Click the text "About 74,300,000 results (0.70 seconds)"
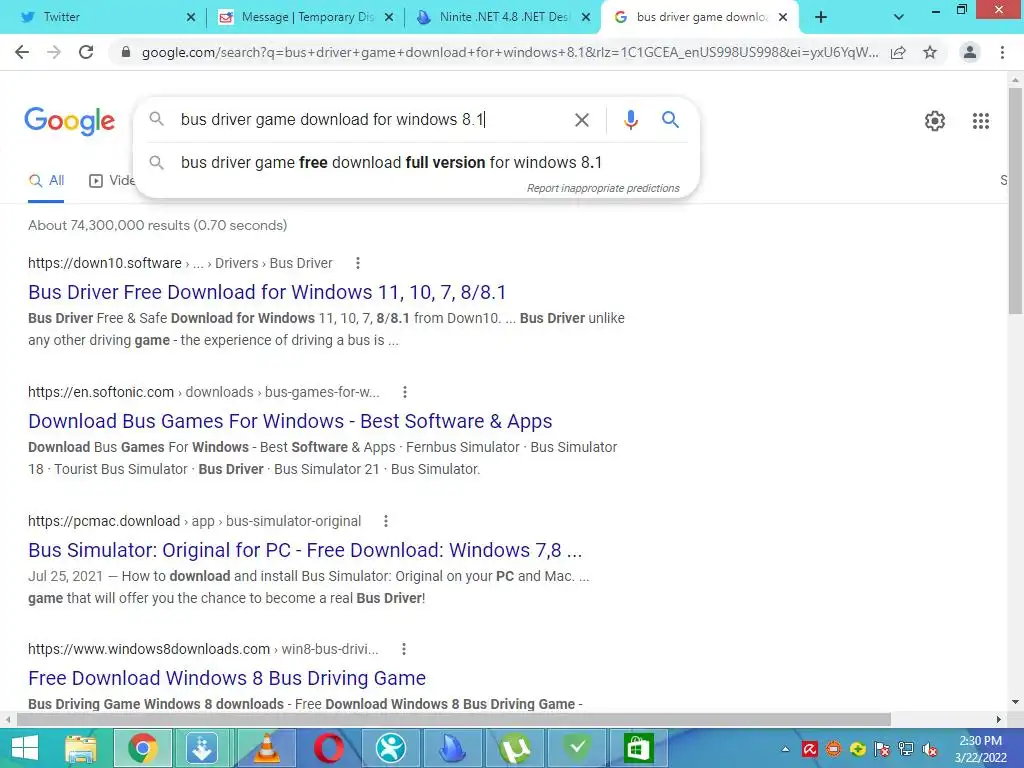 [x=157, y=225]
